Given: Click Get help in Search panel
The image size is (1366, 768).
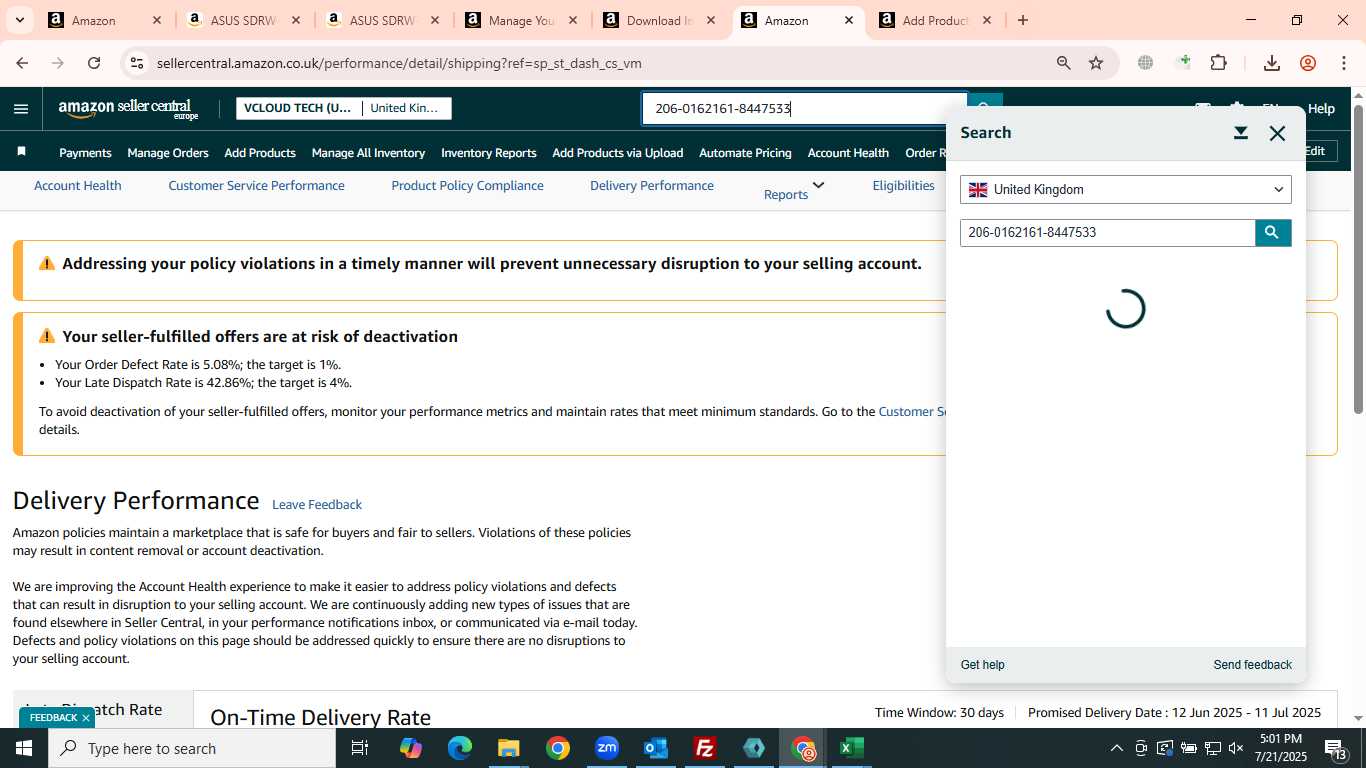Looking at the screenshot, I should click(x=982, y=665).
